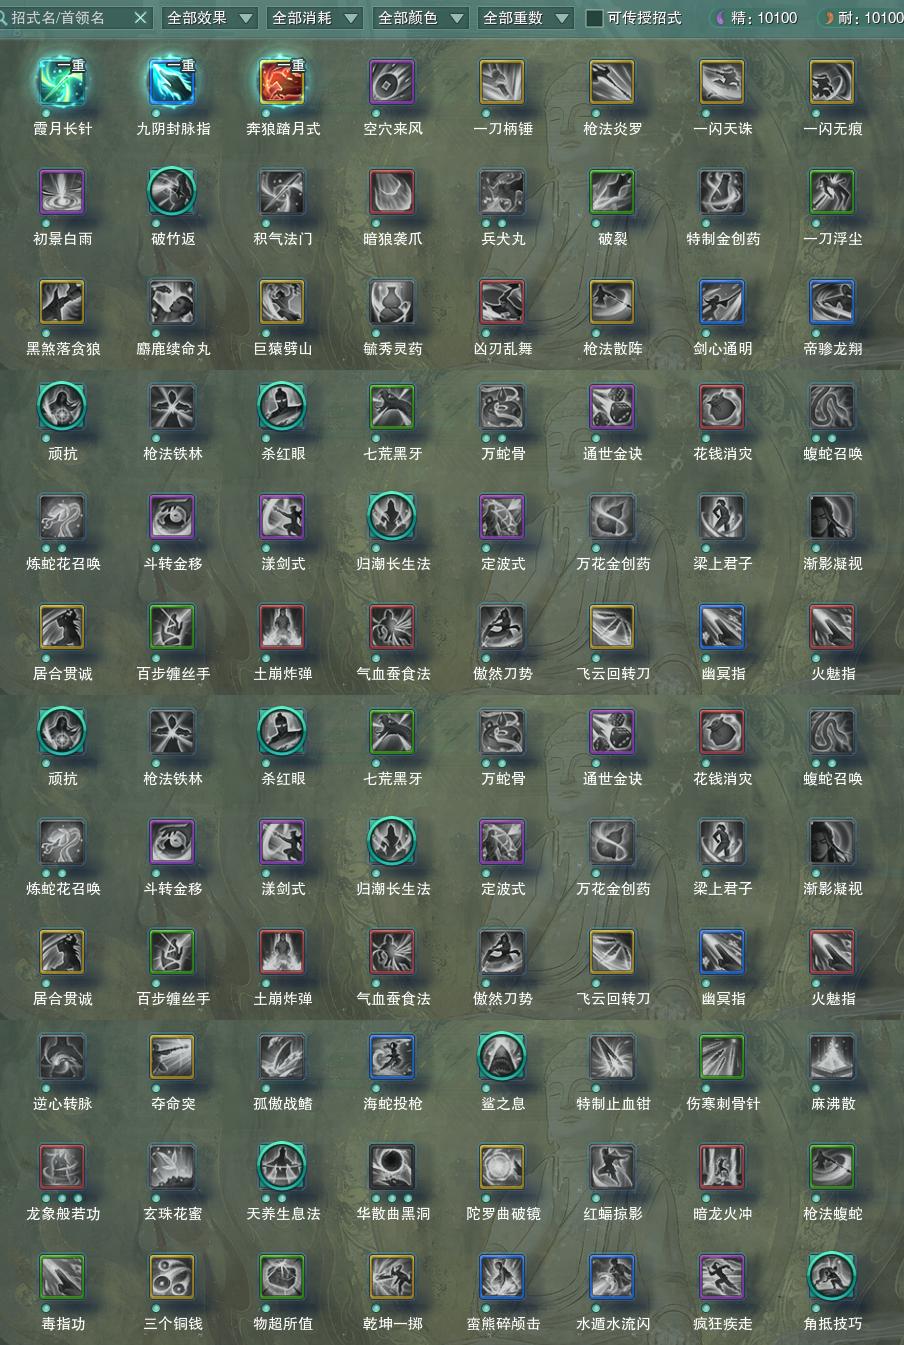
Task: Choose the 天养生息法 skill icon
Action: click(283, 1167)
